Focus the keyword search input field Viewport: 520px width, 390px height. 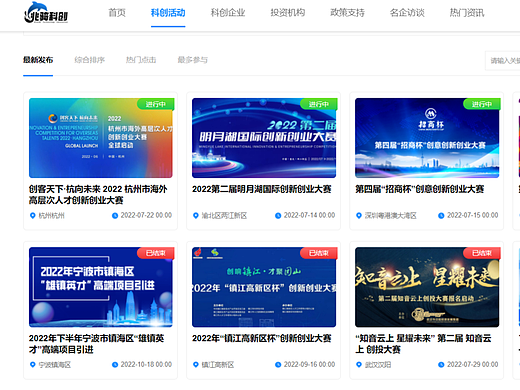pyautogui.click(x=503, y=61)
